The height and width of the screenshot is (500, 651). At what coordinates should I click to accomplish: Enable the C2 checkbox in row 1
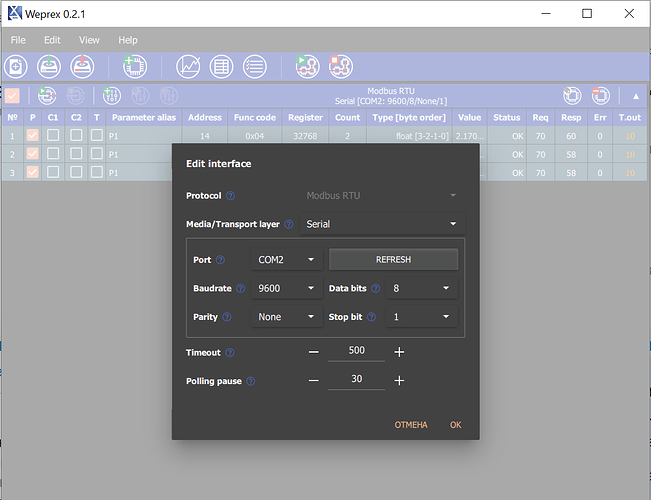coord(76,135)
